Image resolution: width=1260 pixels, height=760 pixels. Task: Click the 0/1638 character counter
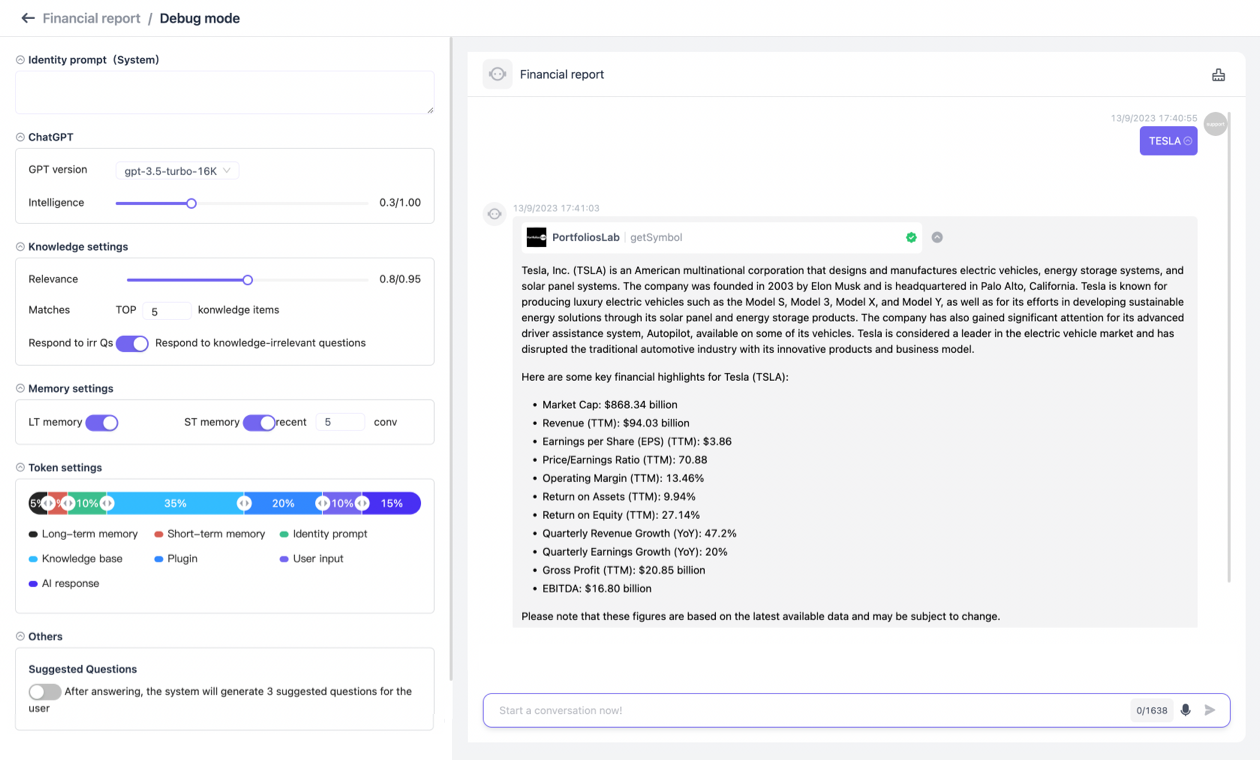tap(1152, 711)
